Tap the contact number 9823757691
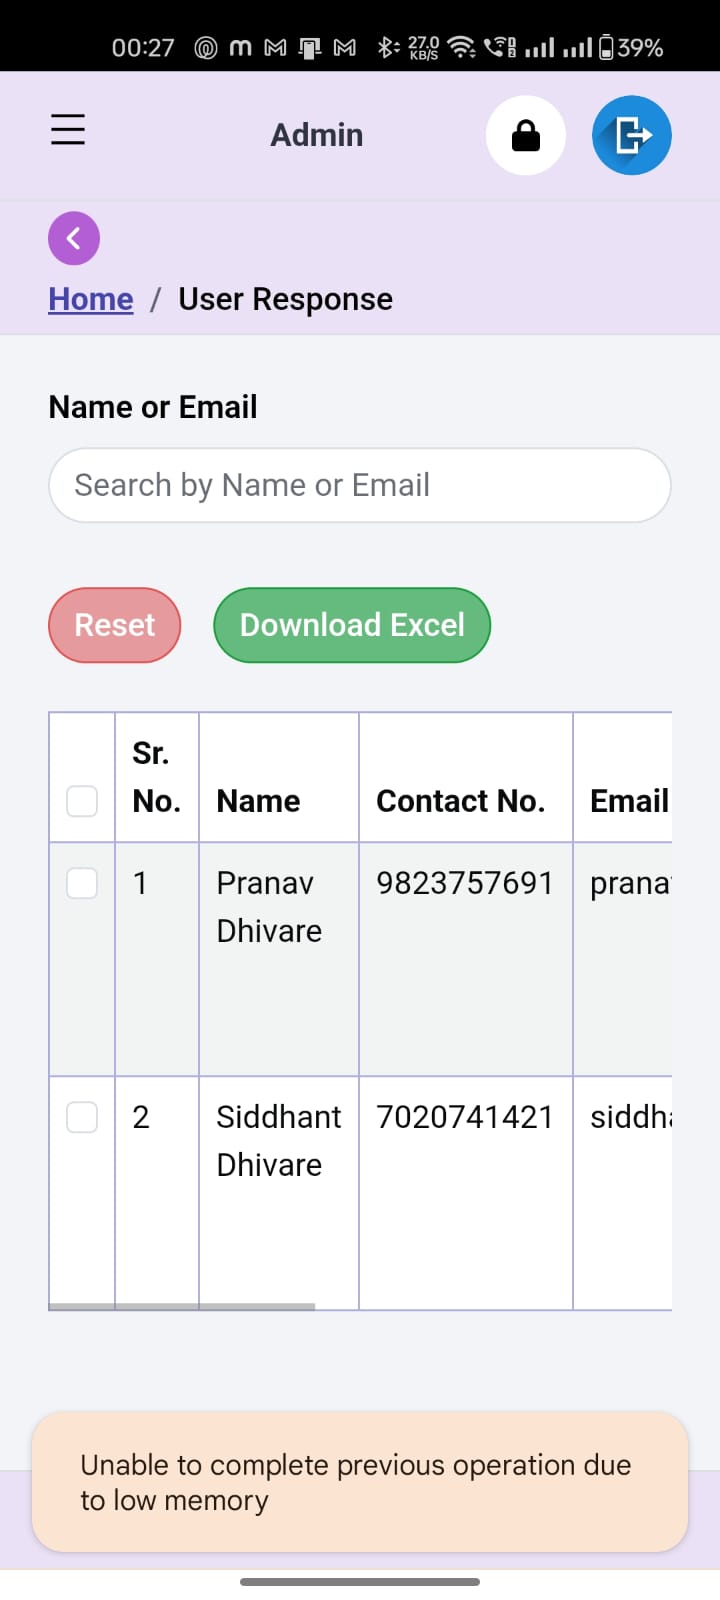This screenshot has height=1600, width=720. point(464,883)
